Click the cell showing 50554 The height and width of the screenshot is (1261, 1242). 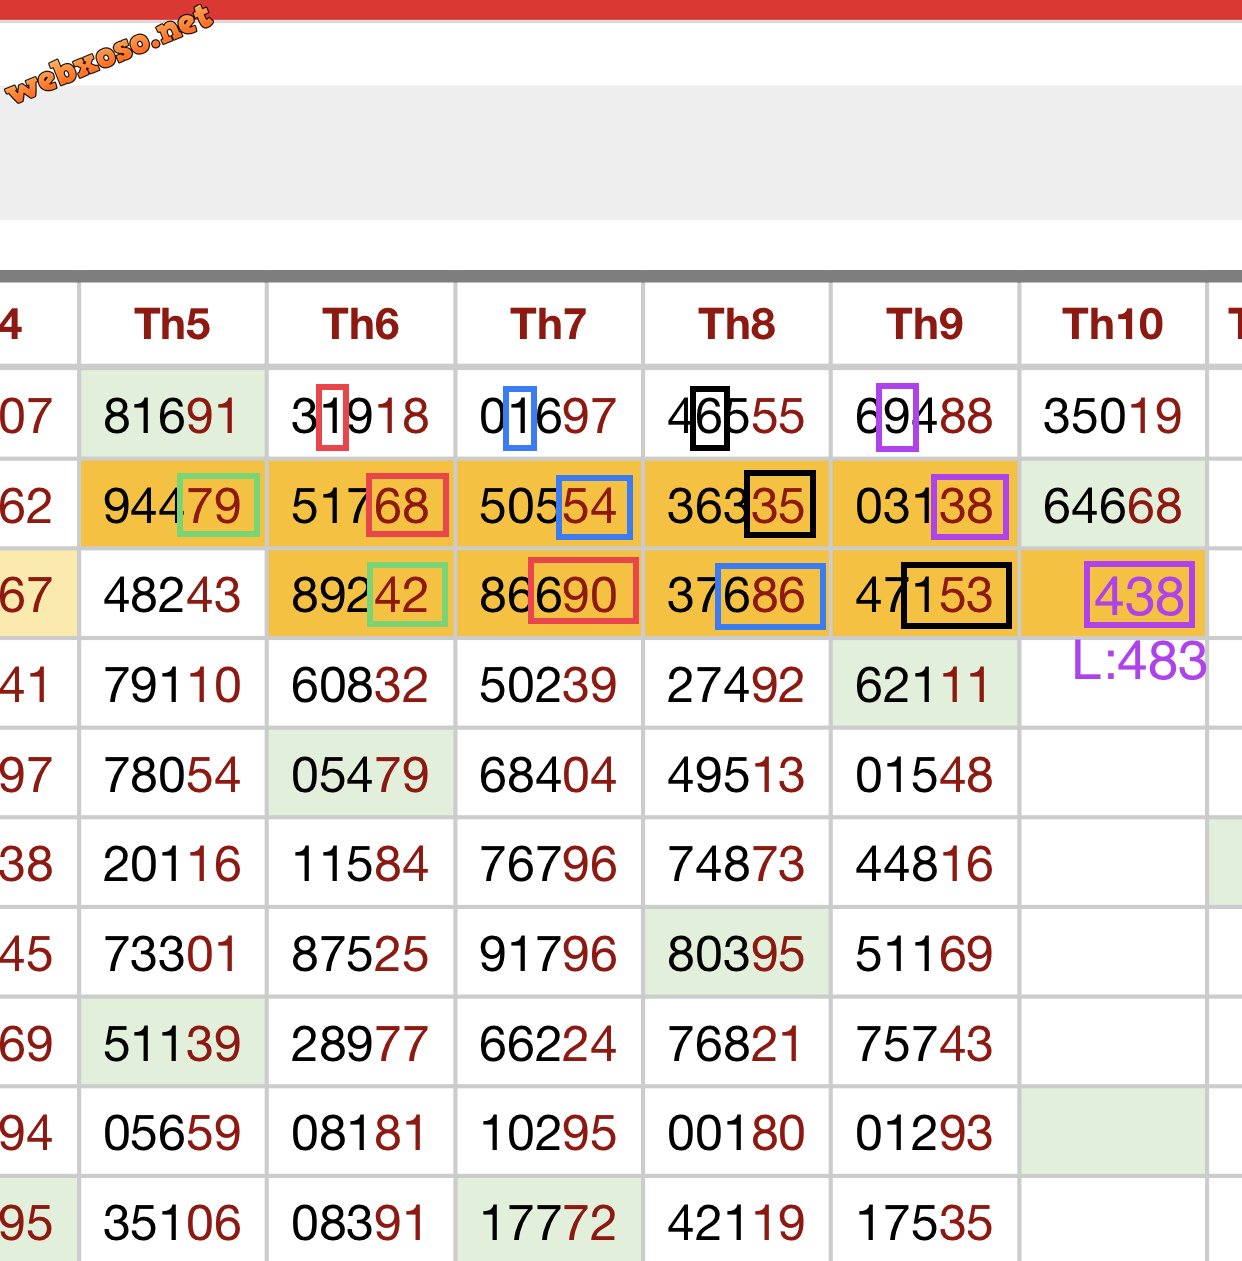click(x=549, y=505)
